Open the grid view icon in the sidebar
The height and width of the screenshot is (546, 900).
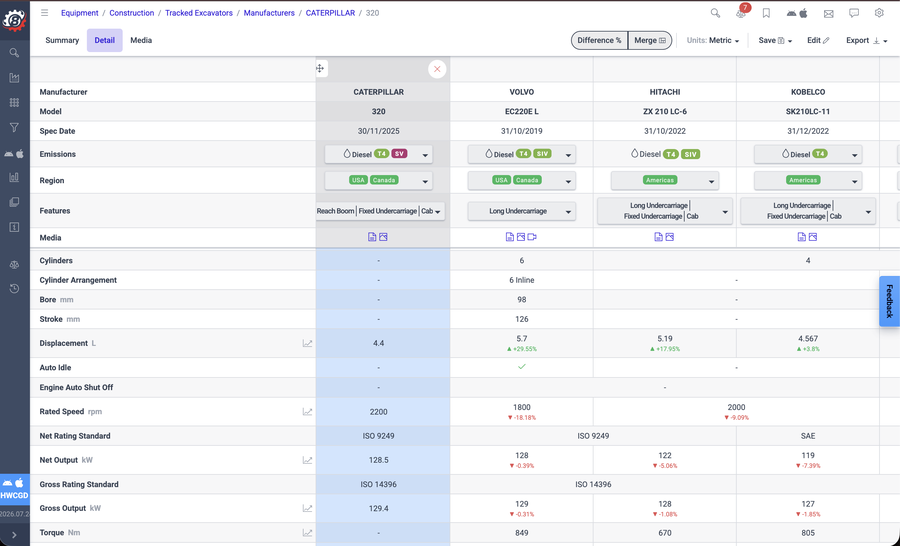point(14,102)
